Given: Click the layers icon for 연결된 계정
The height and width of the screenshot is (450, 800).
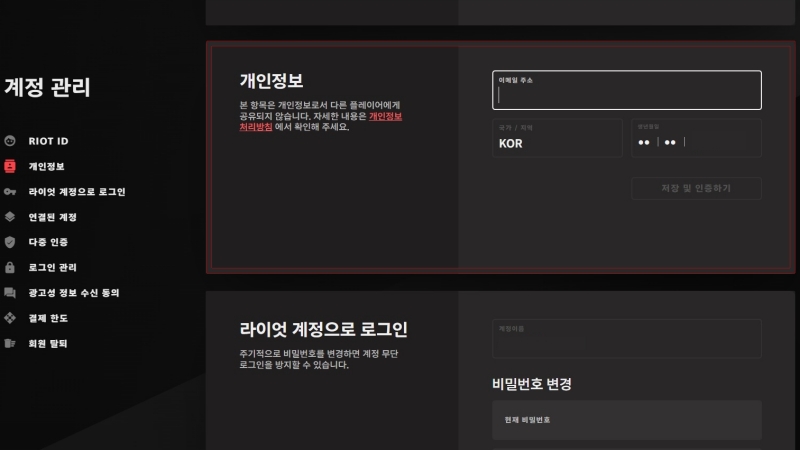Looking at the screenshot, I should pos(10,217).
